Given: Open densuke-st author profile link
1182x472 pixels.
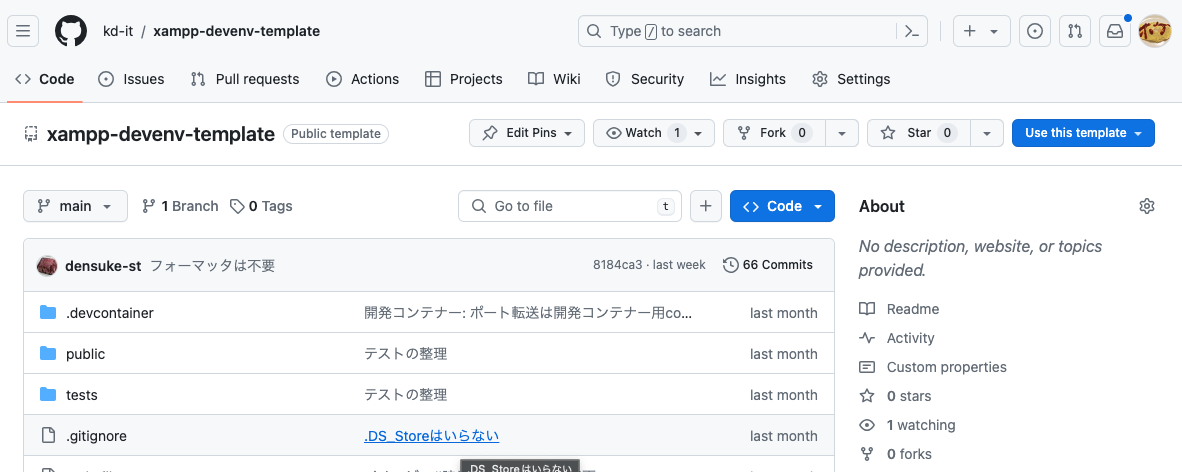Looking at the screenshot, I should pos(103,265).
